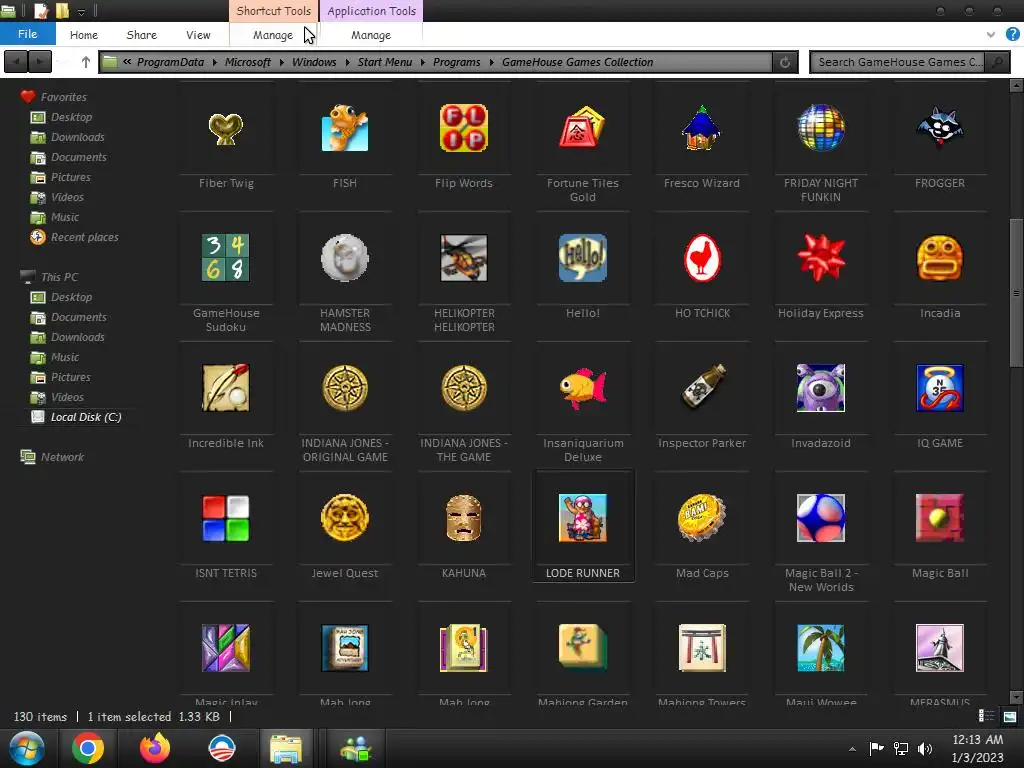The width and height of the screenshot is (1024, 768).
Task: Select the HELIKOPTER HELIKOPTER icon
Action: pos(464,258)
